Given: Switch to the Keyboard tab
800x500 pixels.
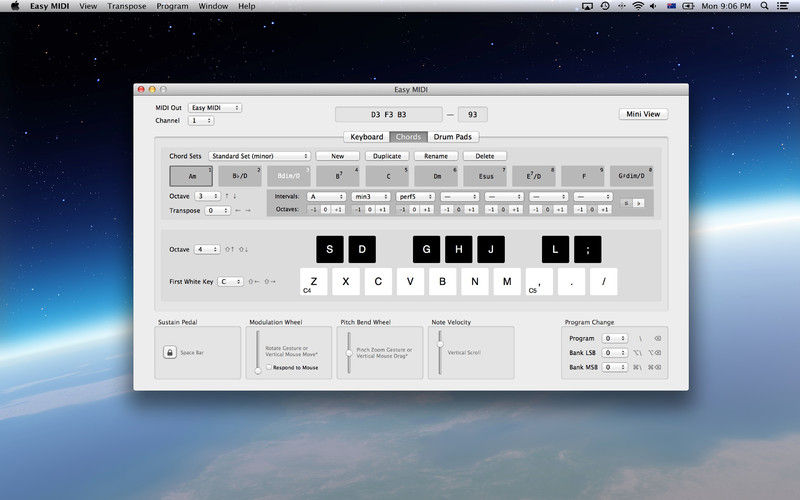Looking at the screenshot, I should (366, 137).
